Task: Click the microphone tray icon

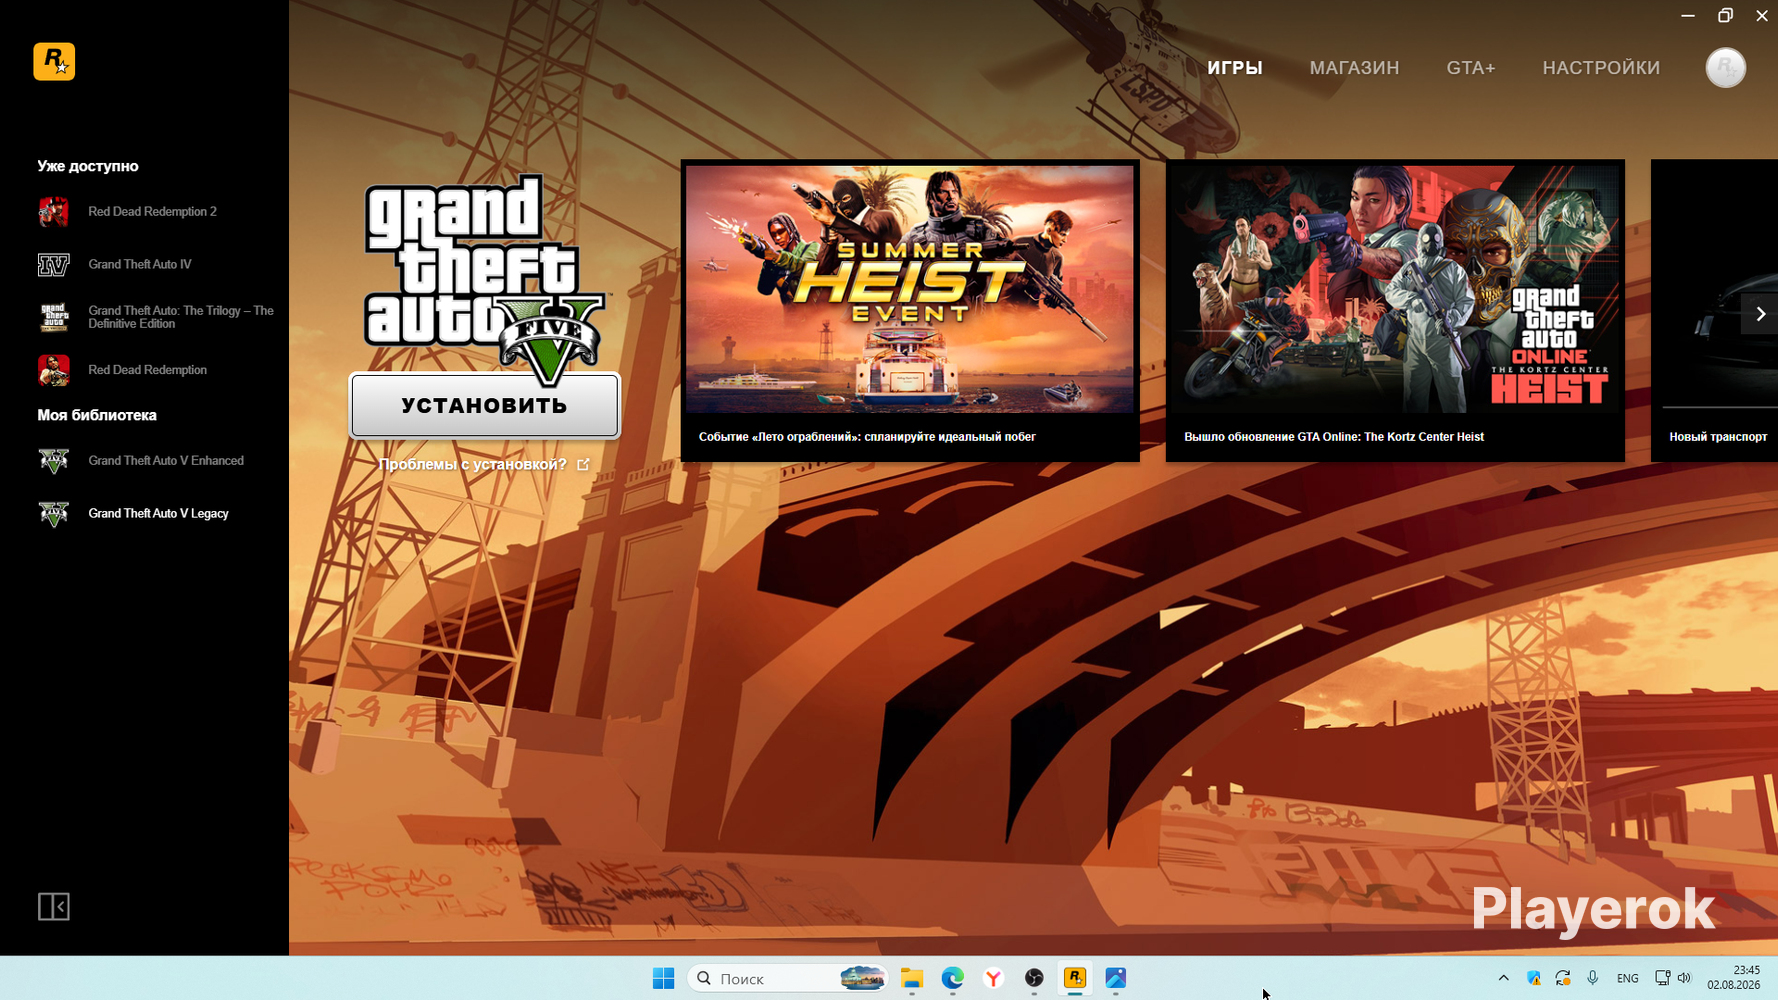Action: (1593, 978)
